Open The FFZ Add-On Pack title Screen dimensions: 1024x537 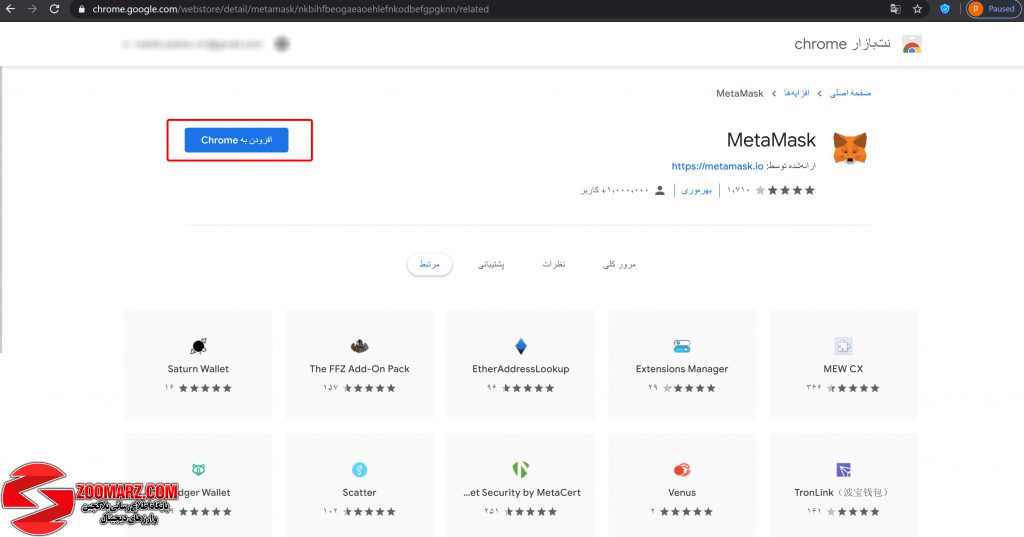click(x=359, y=368)
